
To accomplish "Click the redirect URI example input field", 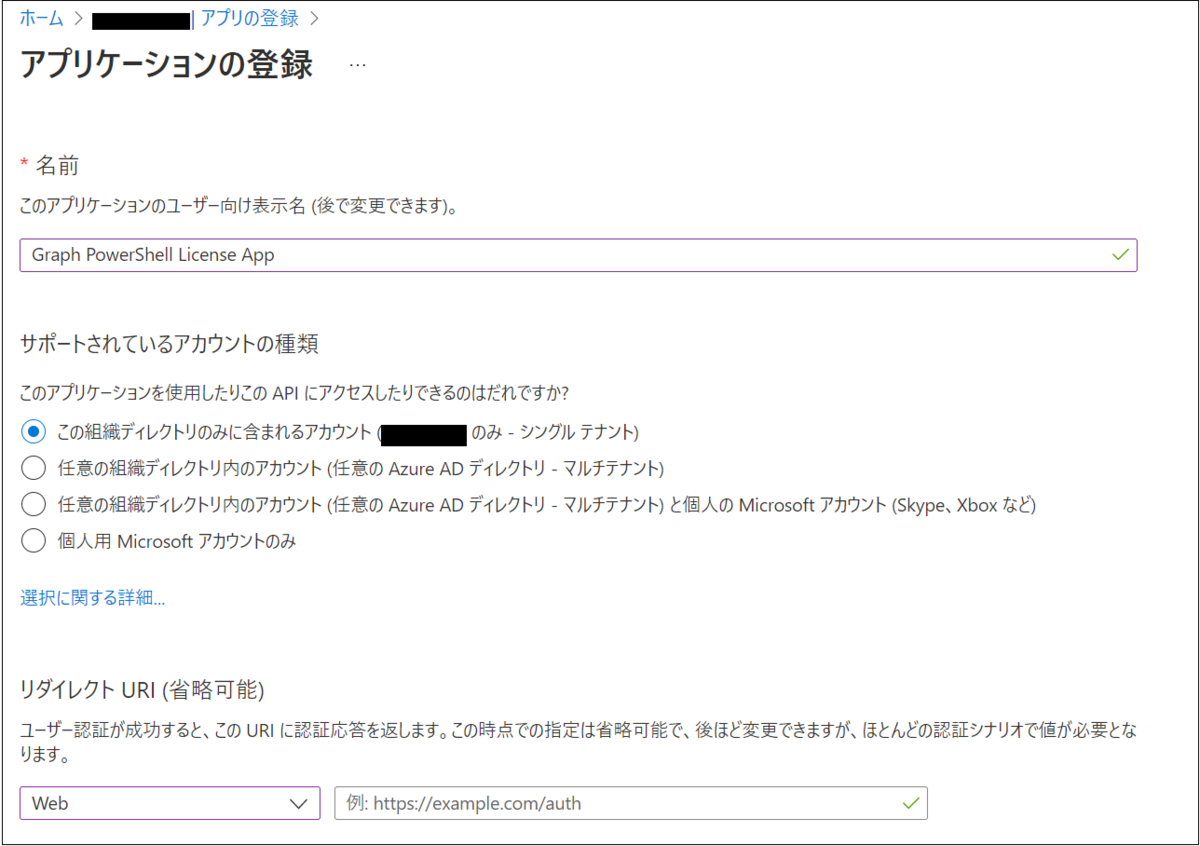I will coord(600,803).
